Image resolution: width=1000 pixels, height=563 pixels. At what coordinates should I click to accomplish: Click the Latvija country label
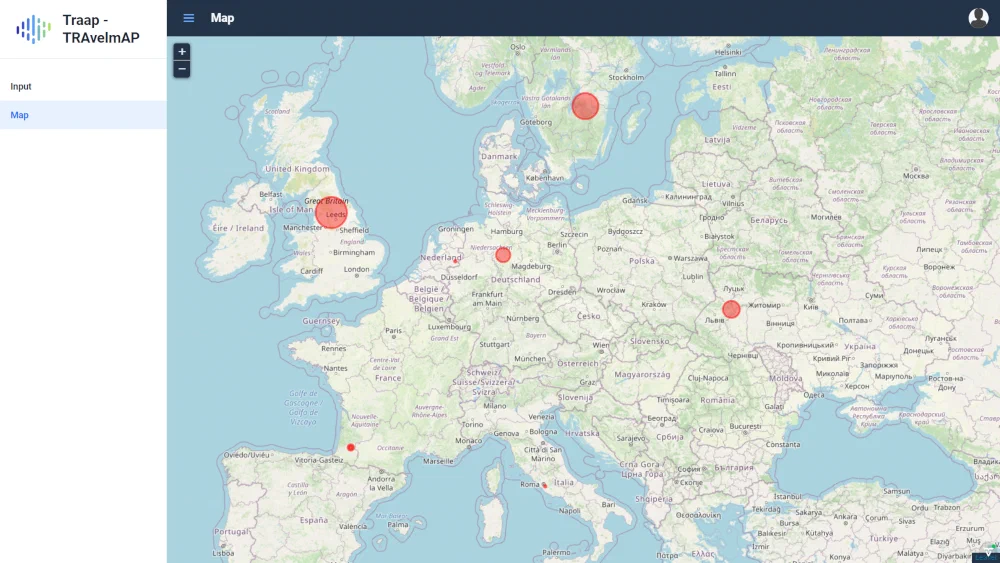pos(717,140)
